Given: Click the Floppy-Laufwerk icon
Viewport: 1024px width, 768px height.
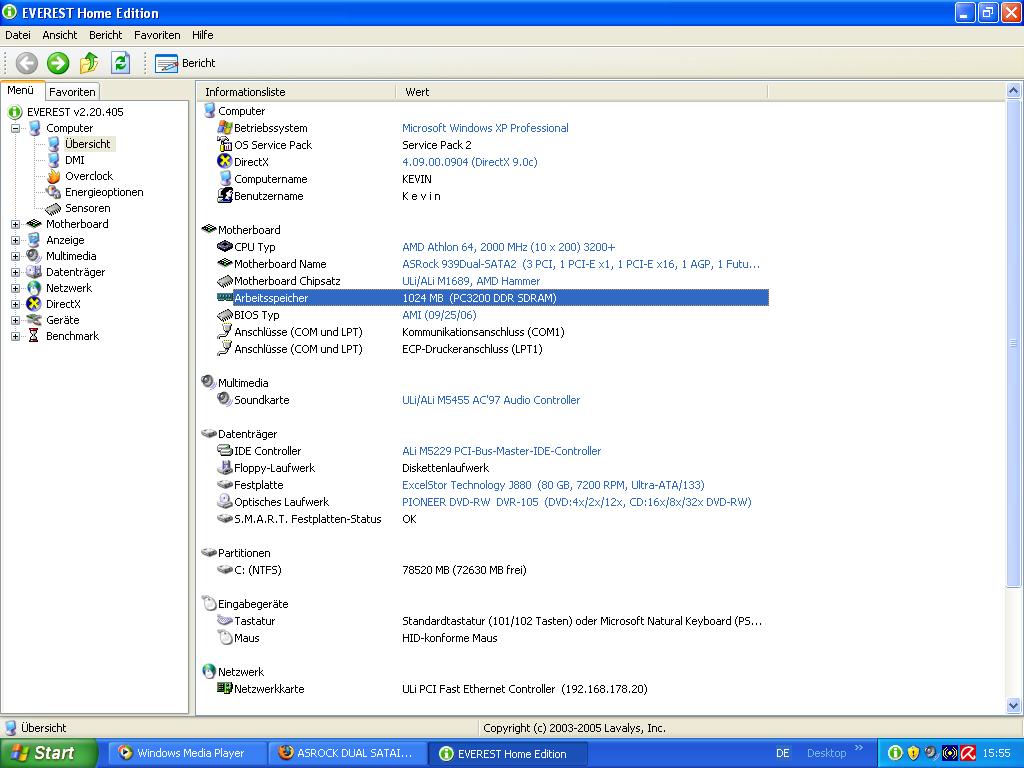Looking at the screenshot, I should [x=225, y=467].
